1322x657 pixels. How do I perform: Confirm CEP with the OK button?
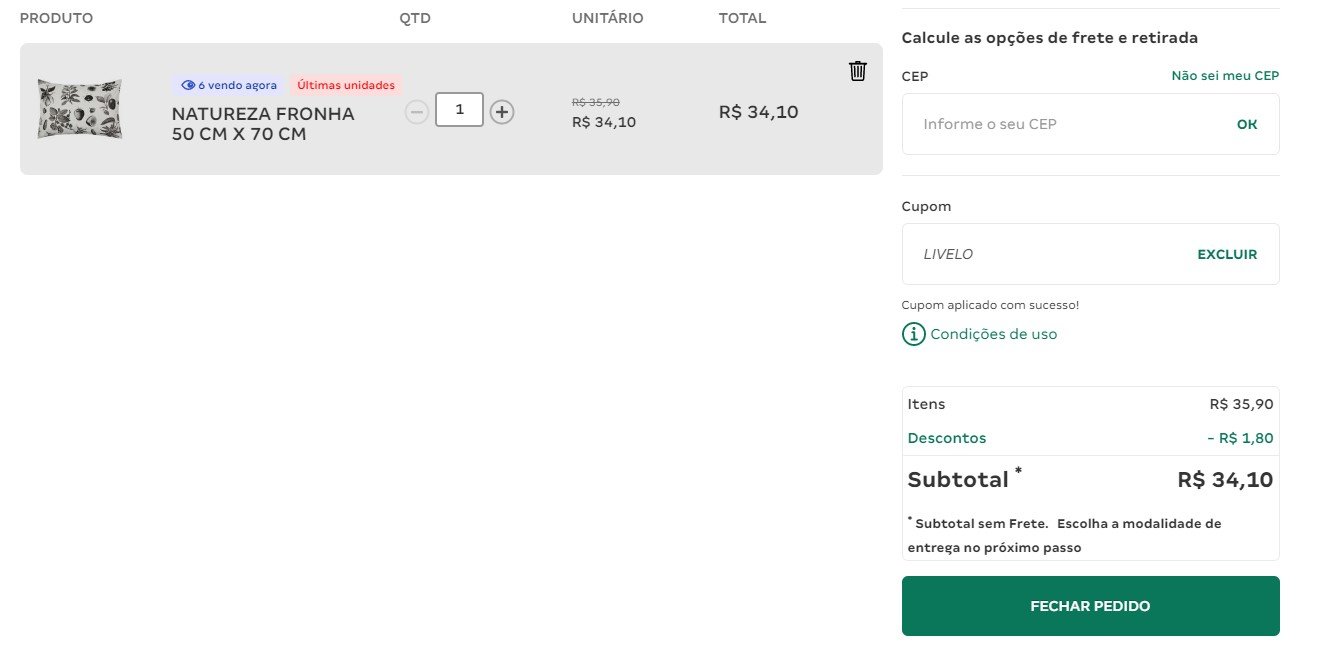click(1247, 125)
